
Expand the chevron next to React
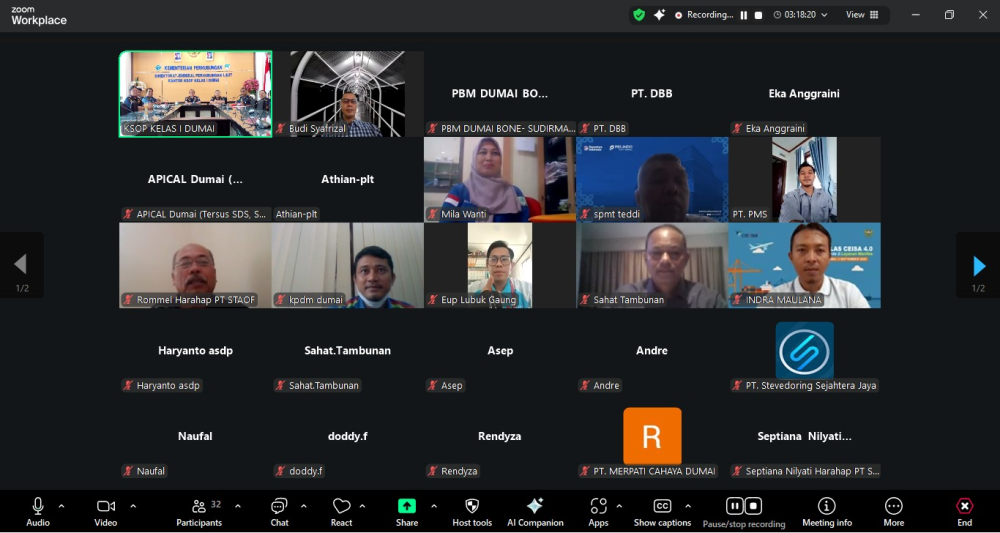(362, 506)
